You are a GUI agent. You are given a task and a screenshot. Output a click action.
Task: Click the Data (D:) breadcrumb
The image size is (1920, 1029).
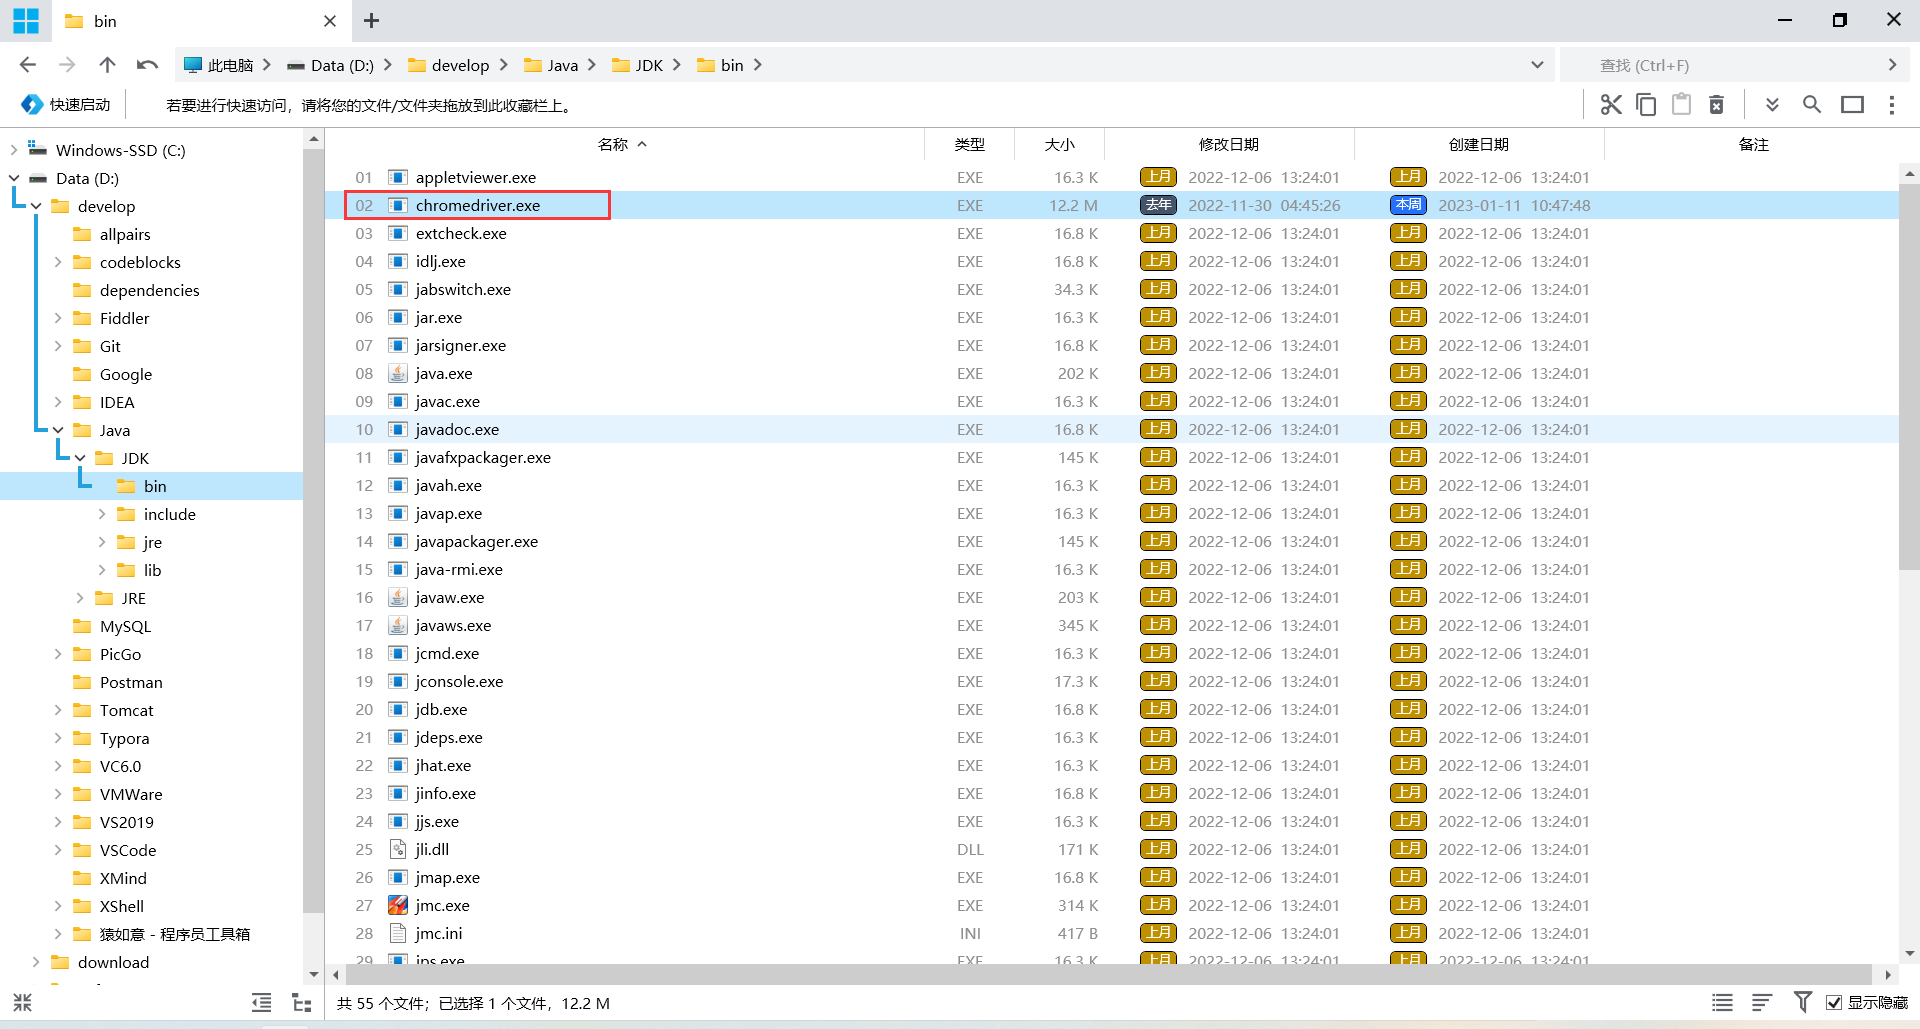(x=331, y=65)
